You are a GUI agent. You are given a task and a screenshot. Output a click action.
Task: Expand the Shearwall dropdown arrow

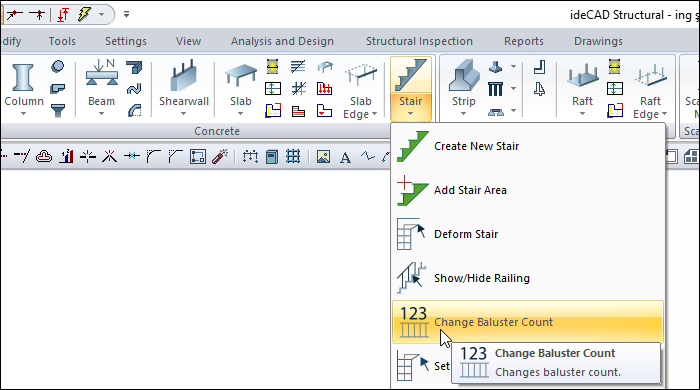pos(183,114)
